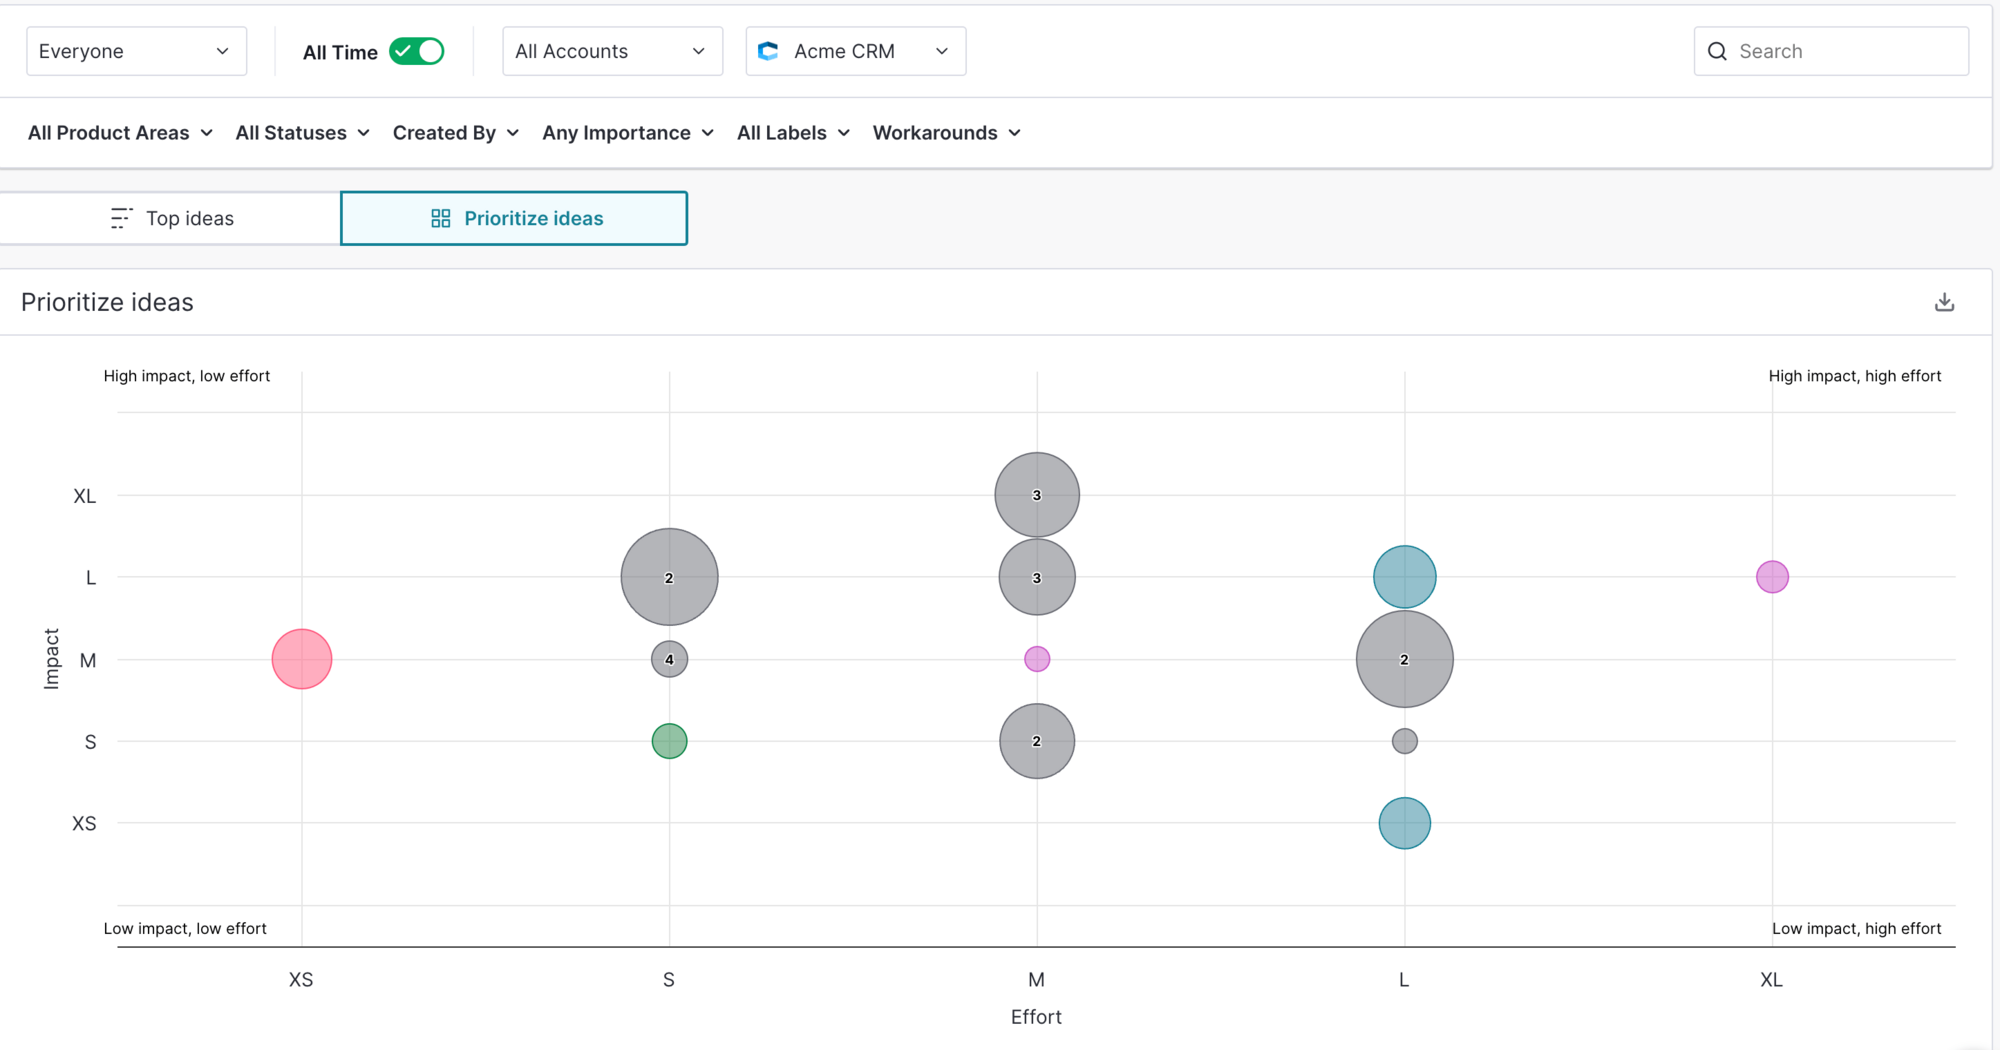
Task: Expand the All Statuses filter
Action: tap(302, 133)
